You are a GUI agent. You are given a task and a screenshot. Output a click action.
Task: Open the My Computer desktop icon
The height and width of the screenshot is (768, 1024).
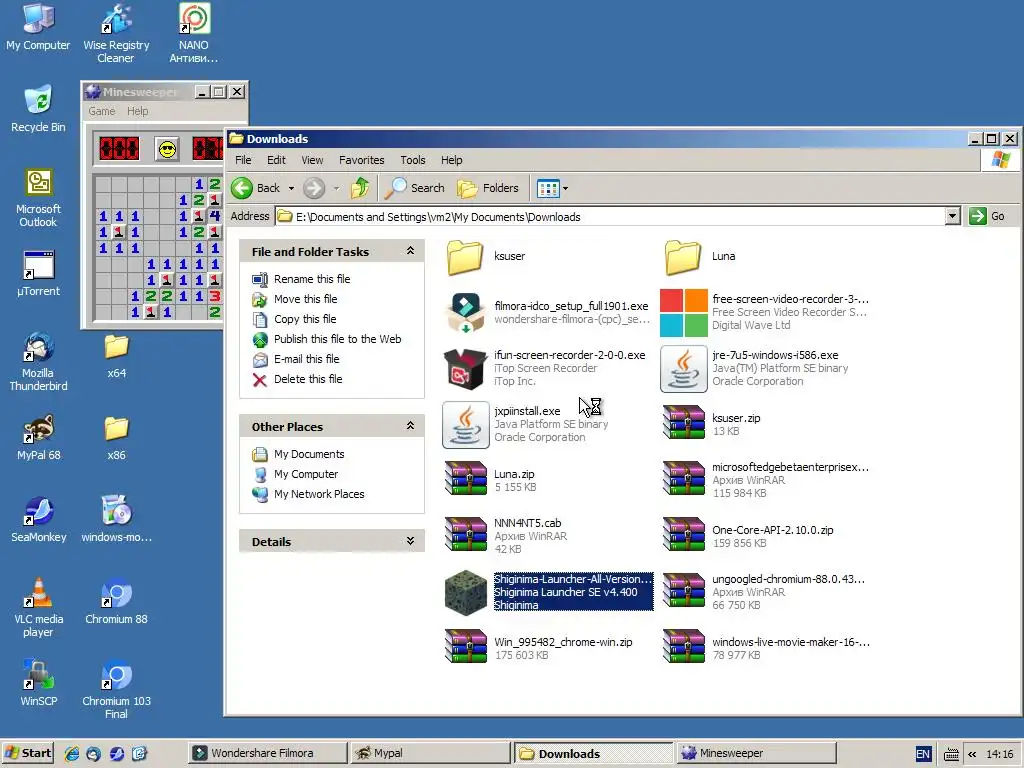38,26
